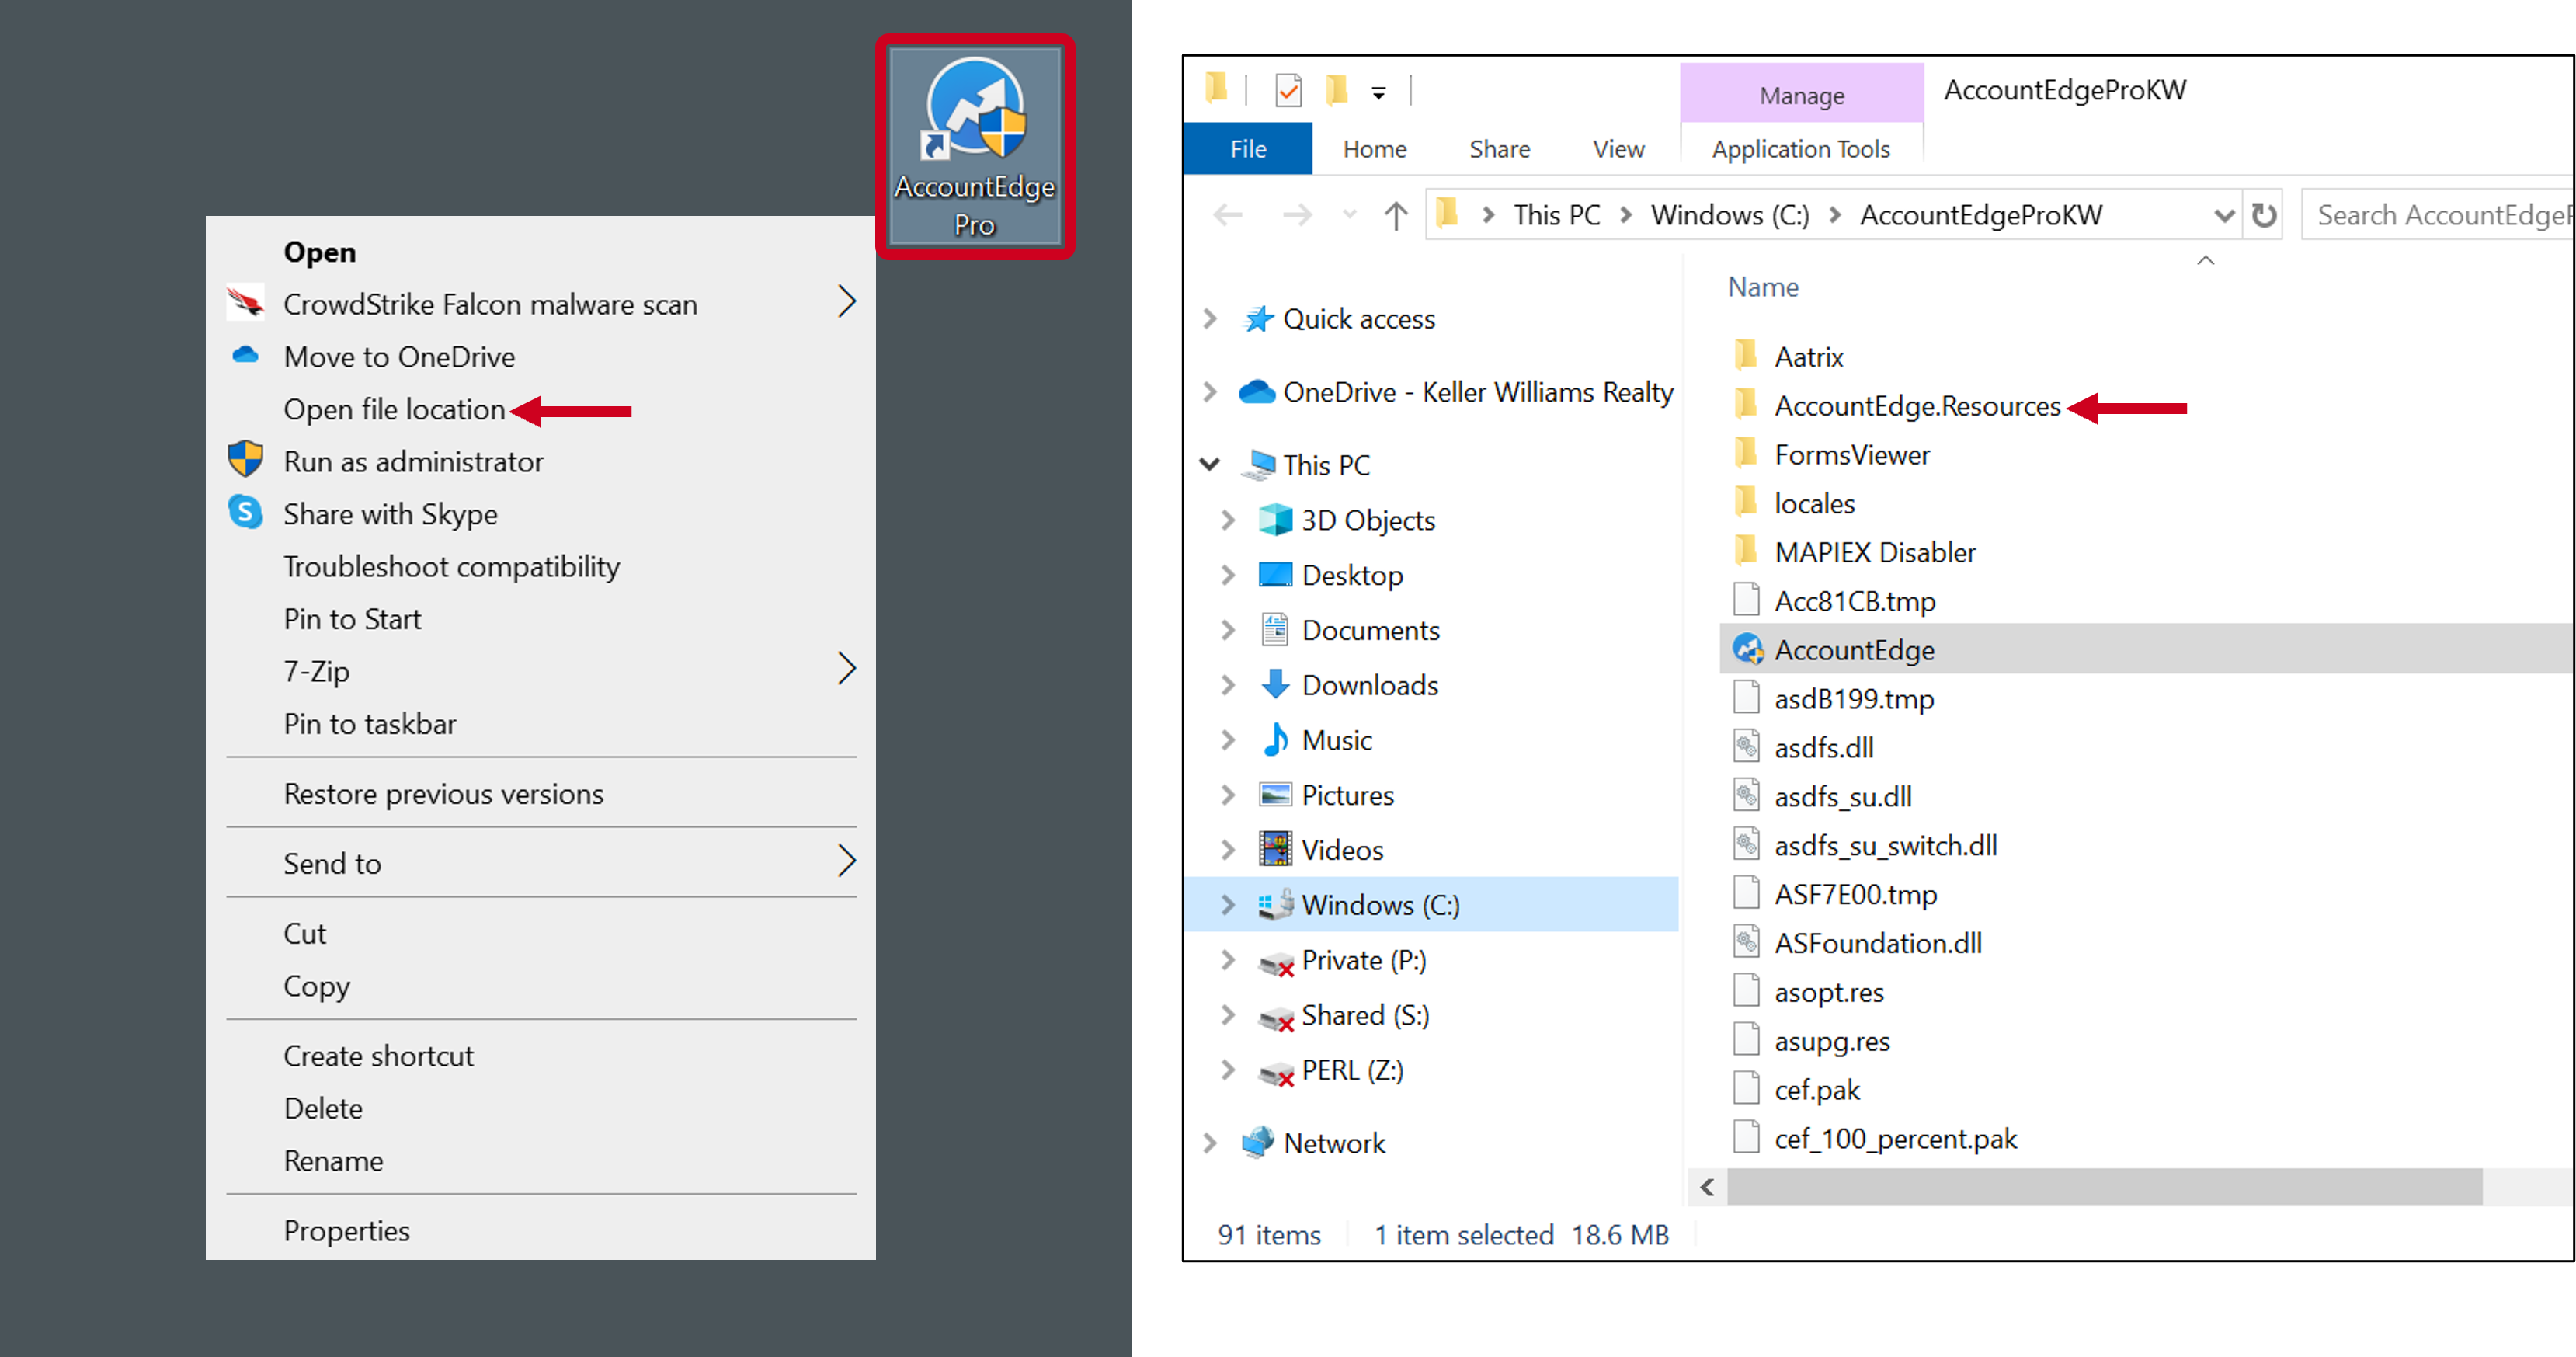Switch to the View ribbon tab
Viewport: 2576px width, 1357px height.
1617,148
